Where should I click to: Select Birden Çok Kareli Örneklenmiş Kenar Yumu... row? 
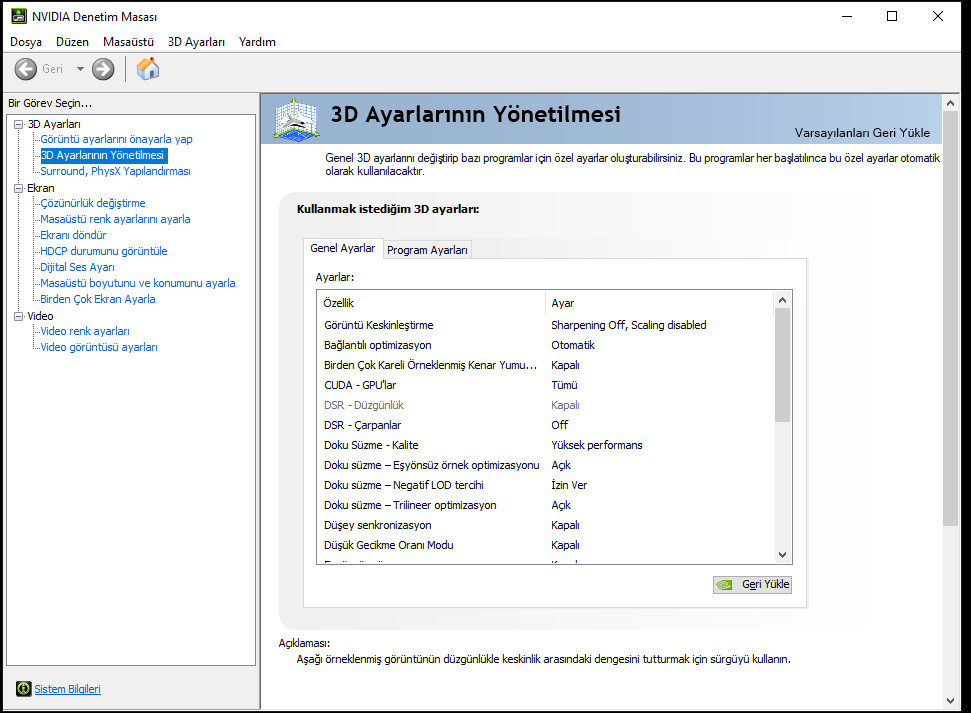pyautogui.click(x=545, y=365)
